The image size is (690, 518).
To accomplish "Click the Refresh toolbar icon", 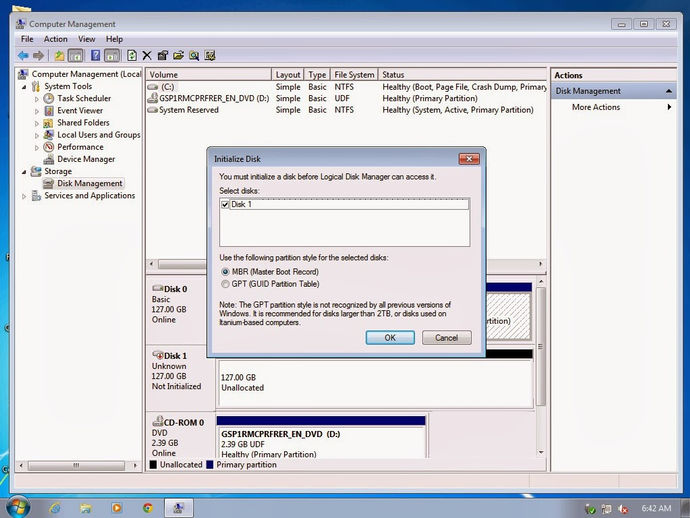I will pyautogui.click(x=132, y=55).
